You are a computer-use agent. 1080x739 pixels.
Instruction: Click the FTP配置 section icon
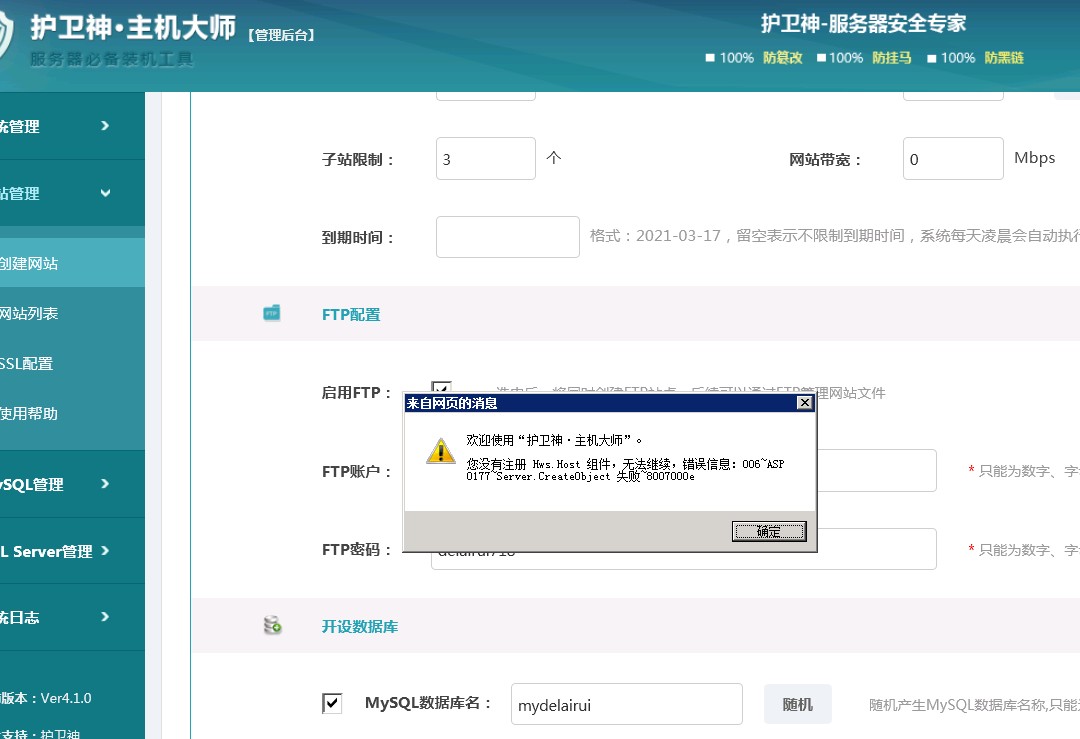point(272,314)
